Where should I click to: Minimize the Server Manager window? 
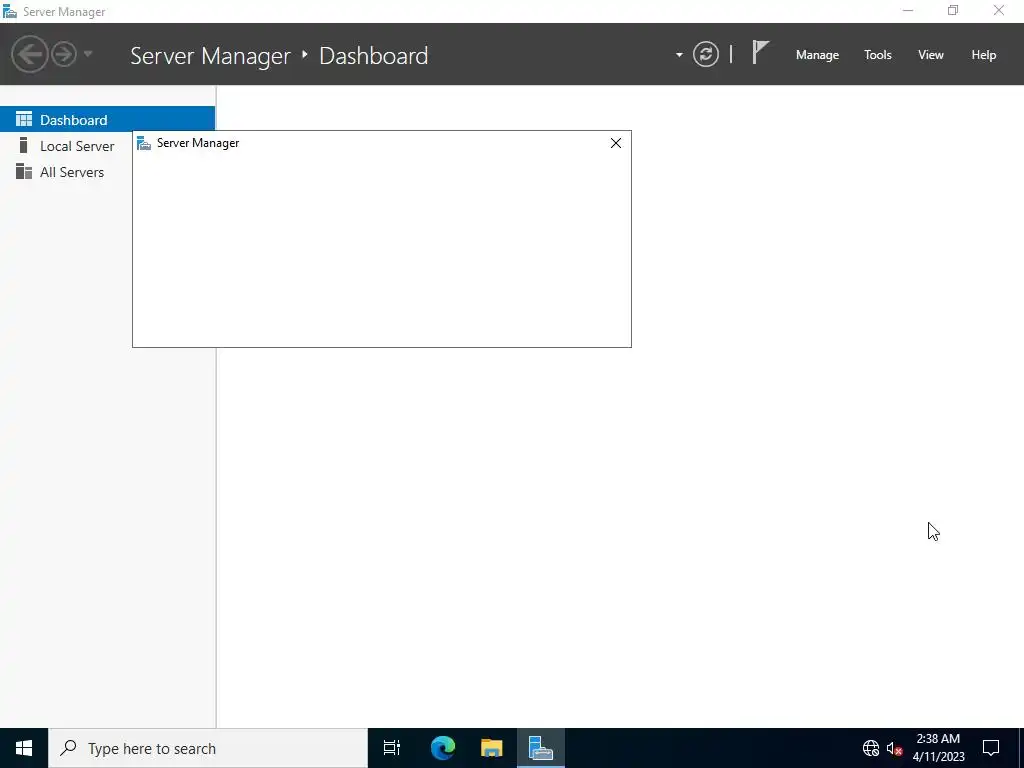click(908, 11)
